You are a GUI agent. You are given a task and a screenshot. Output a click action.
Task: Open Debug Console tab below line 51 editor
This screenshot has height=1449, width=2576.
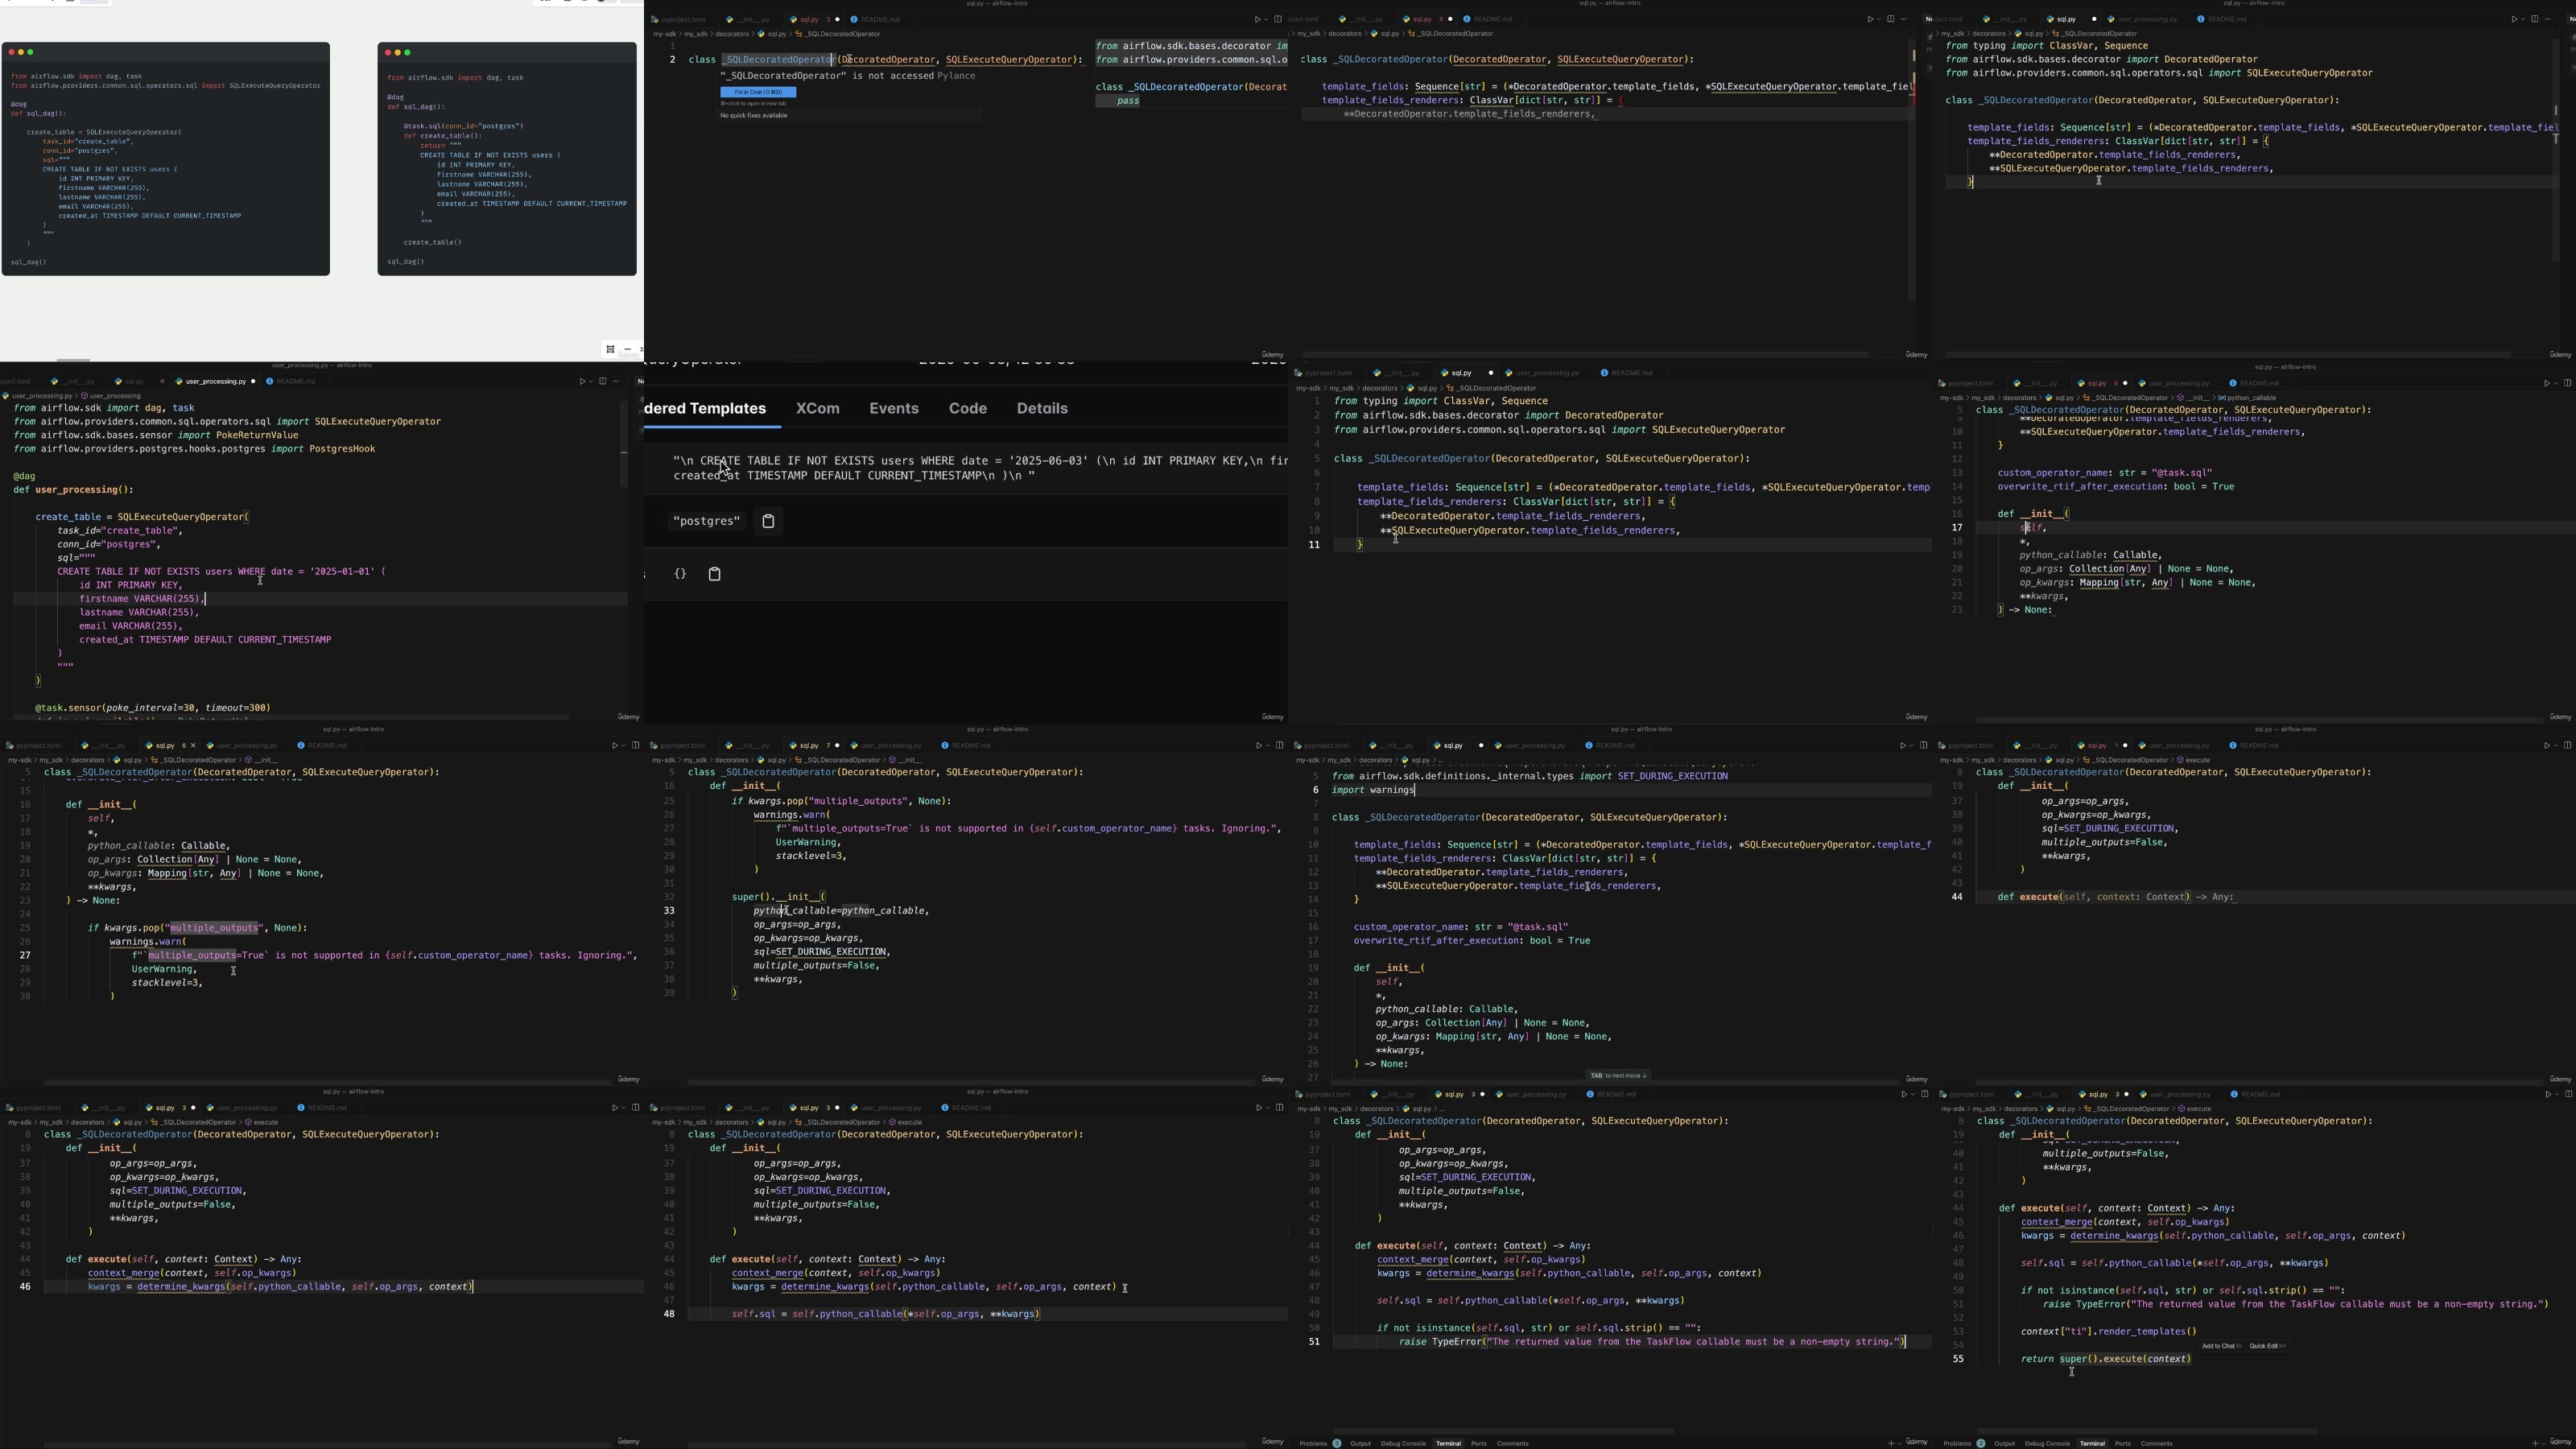coord(1403,1443)
